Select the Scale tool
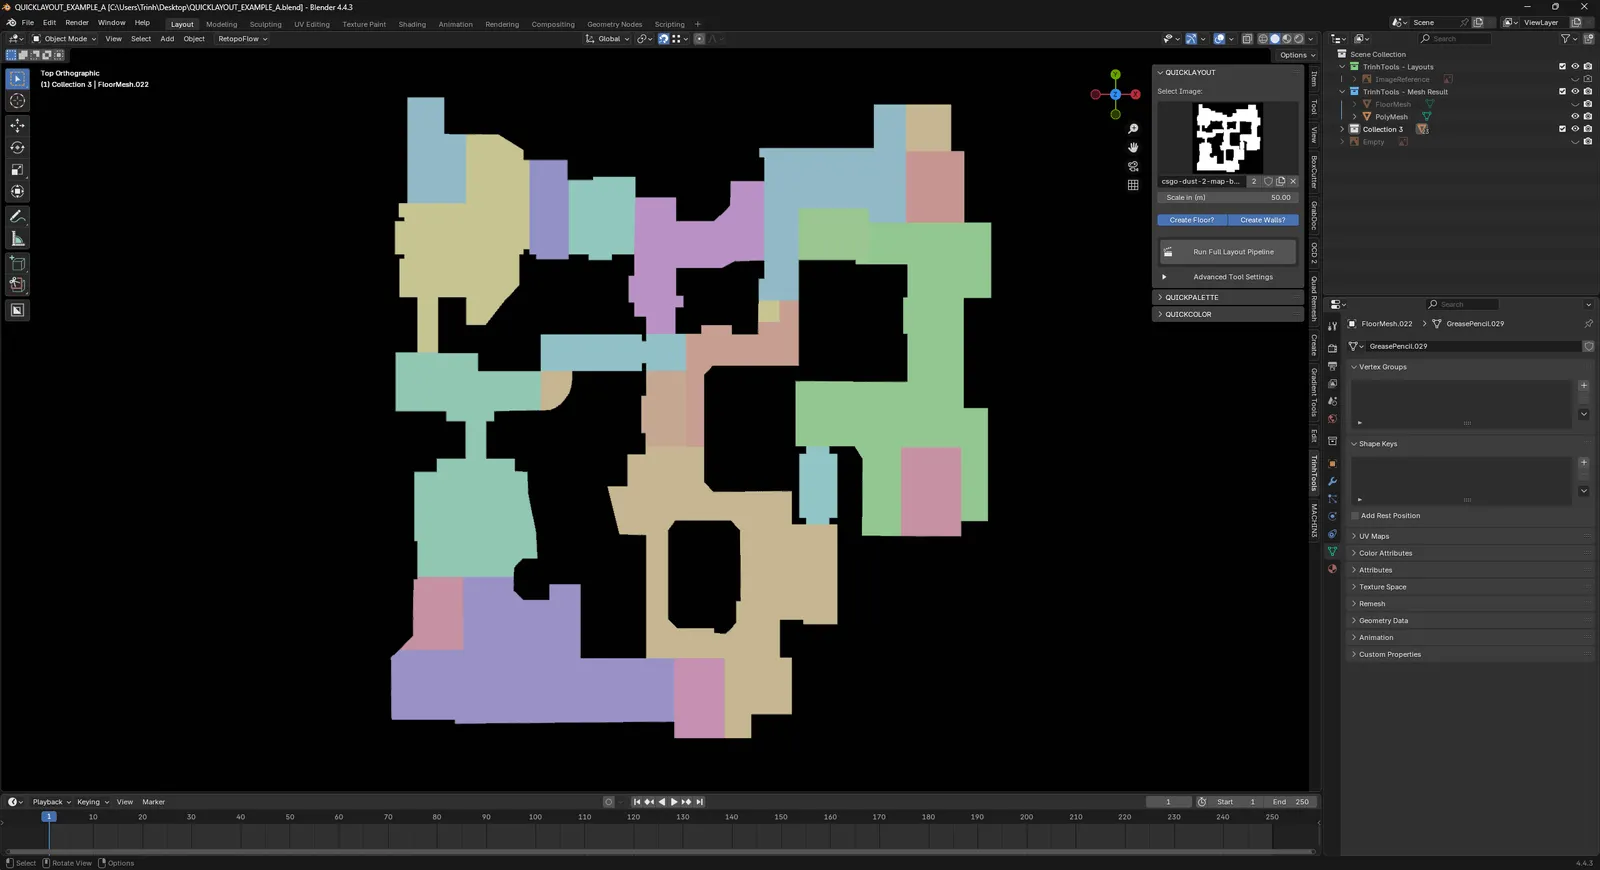This screenshot has width=1600, height=870. [17, 169]
